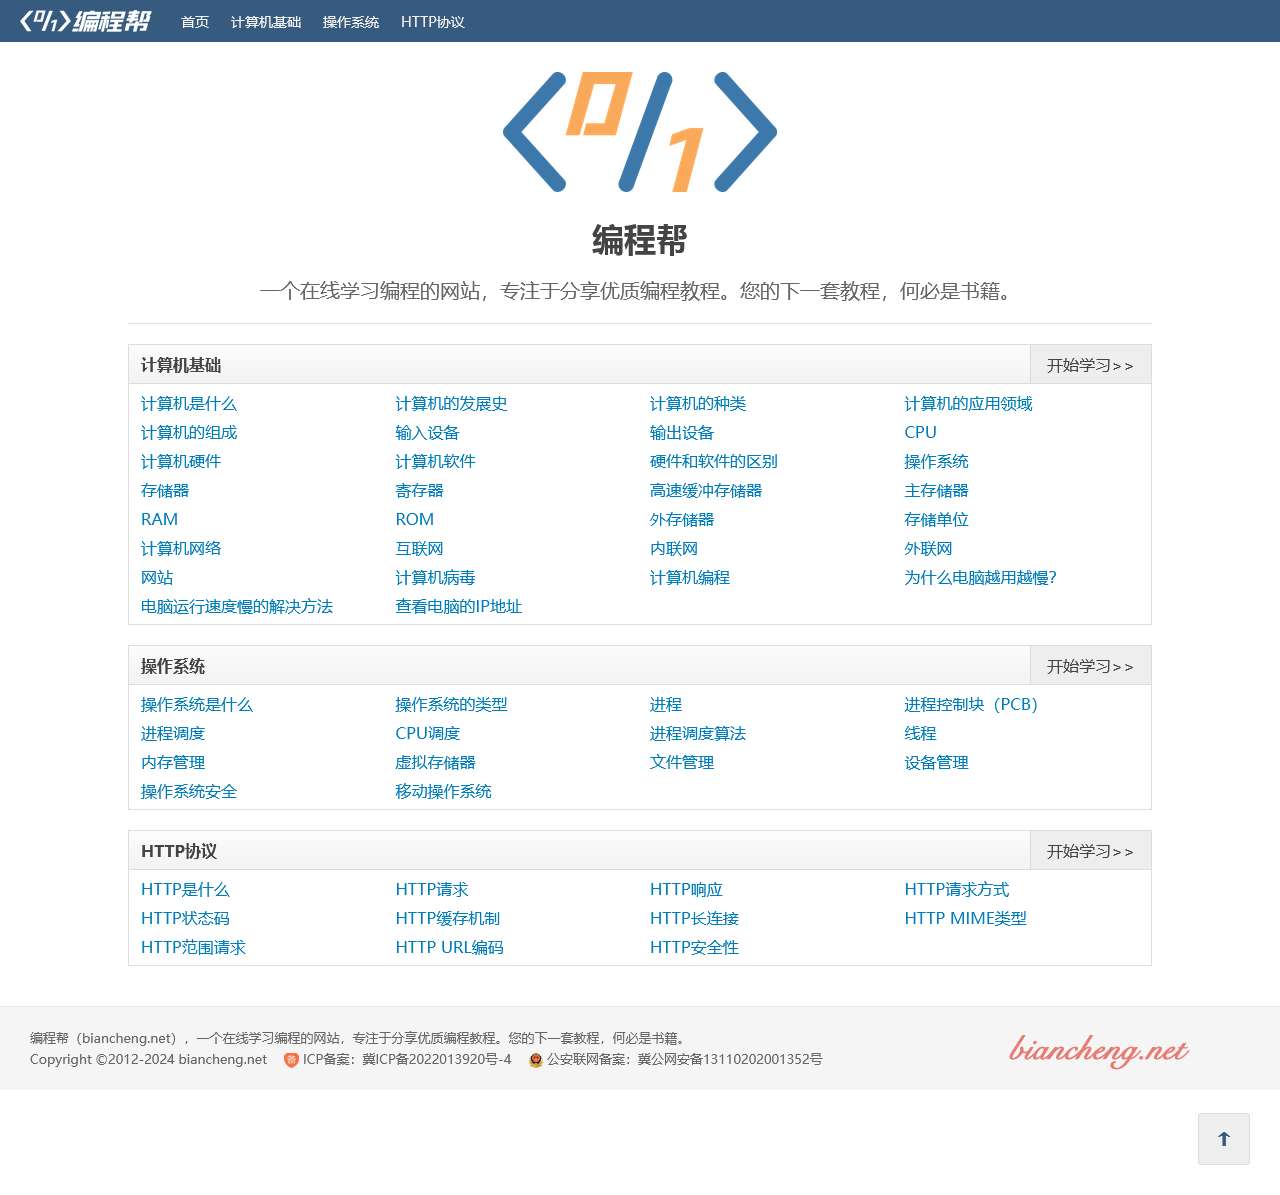
Task: Open the HTTP URL编码 article link
Action: tap(450, 947)
